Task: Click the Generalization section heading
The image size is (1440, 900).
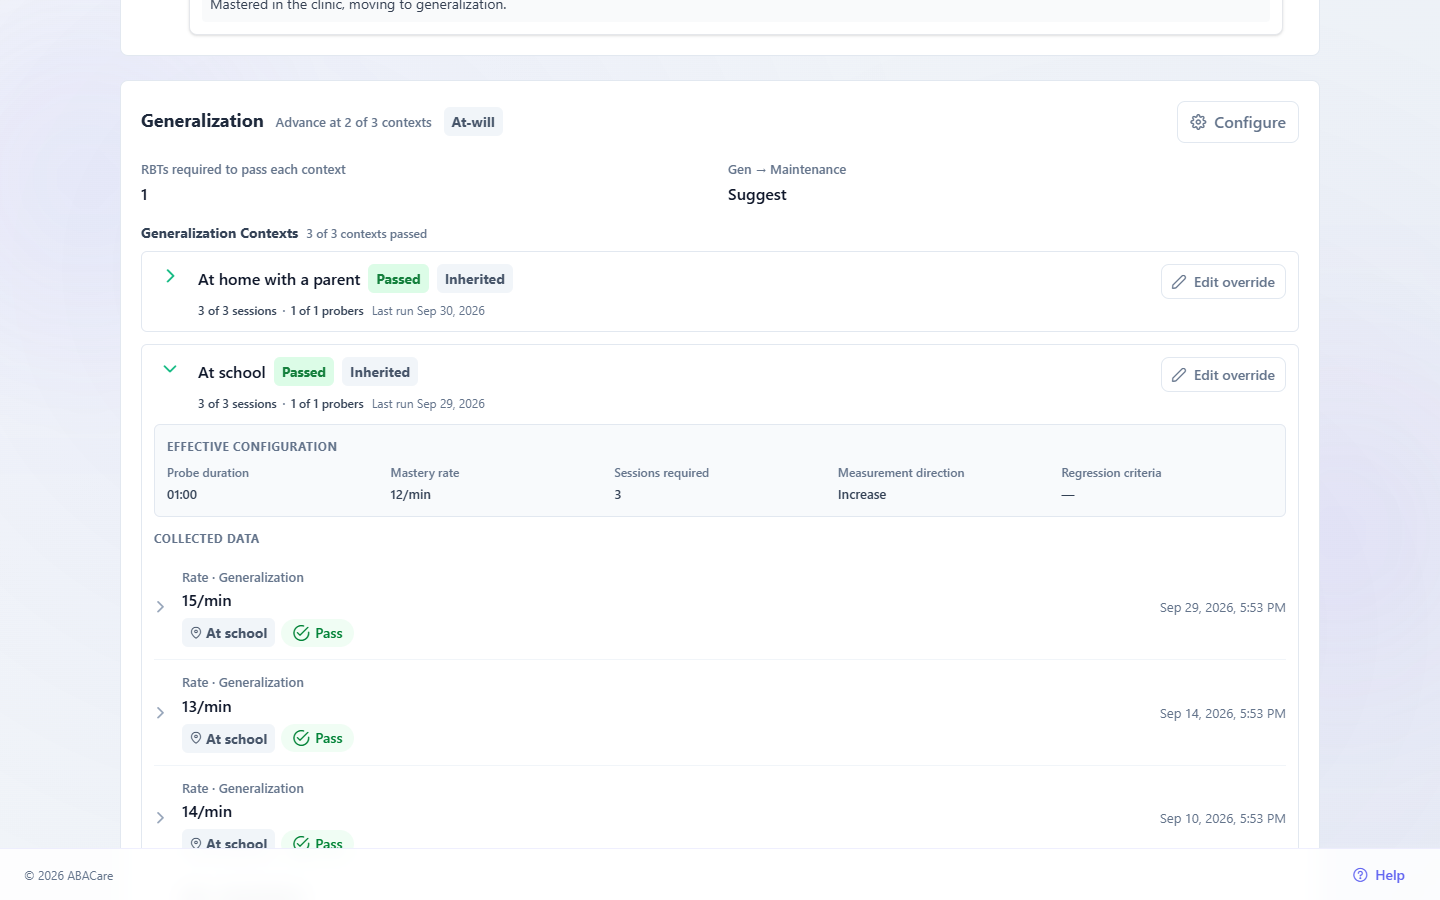Action: click(202, 121)
